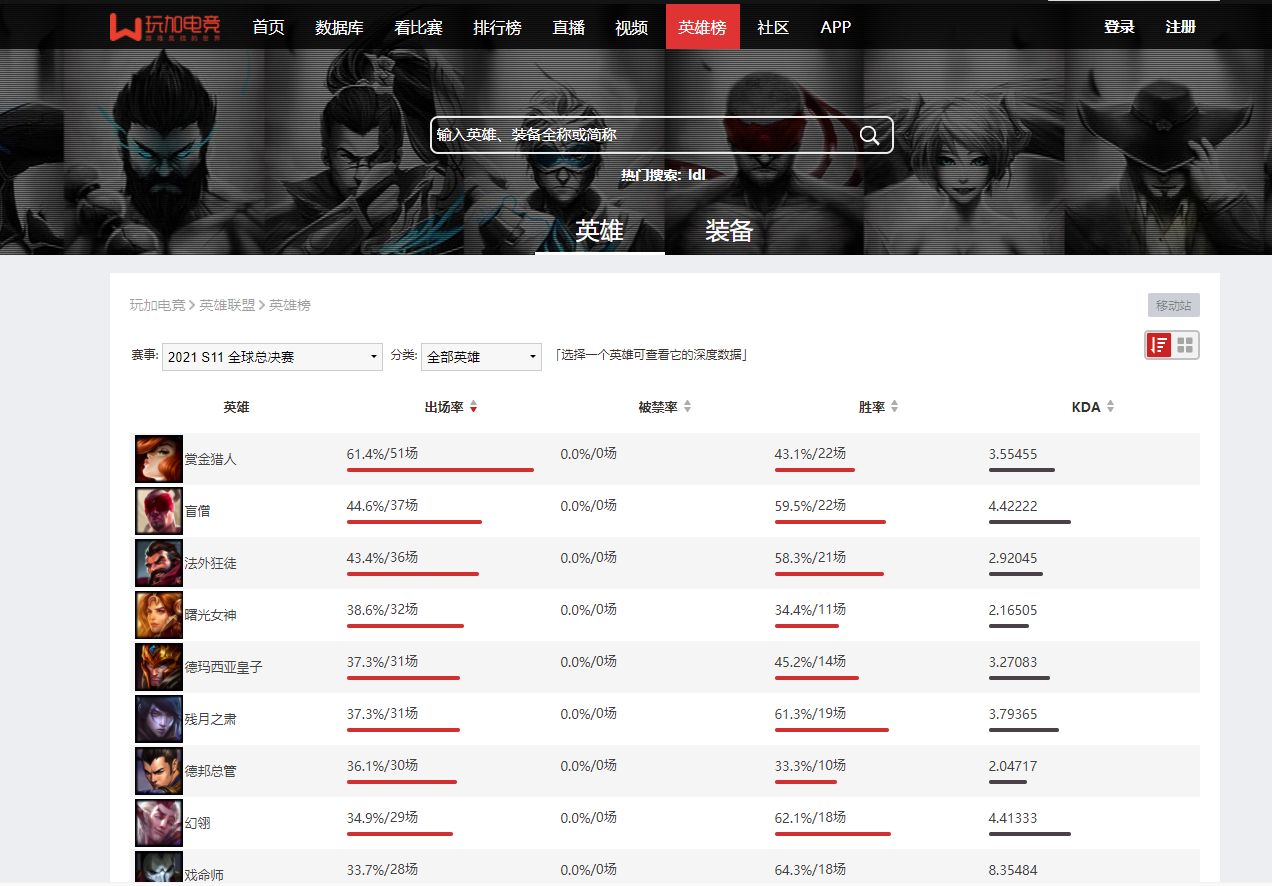The image size is (1272, 886).
Task: Sort by 胜率 arrow icon
Action: pyautogui.click(x=894, y=407)
